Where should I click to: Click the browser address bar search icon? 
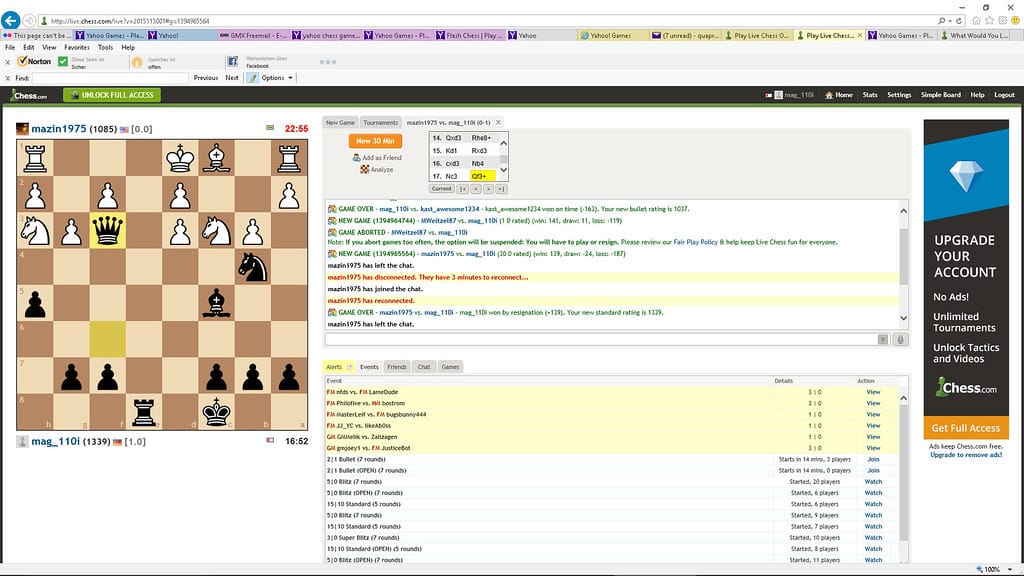click(x=941, y=21)
